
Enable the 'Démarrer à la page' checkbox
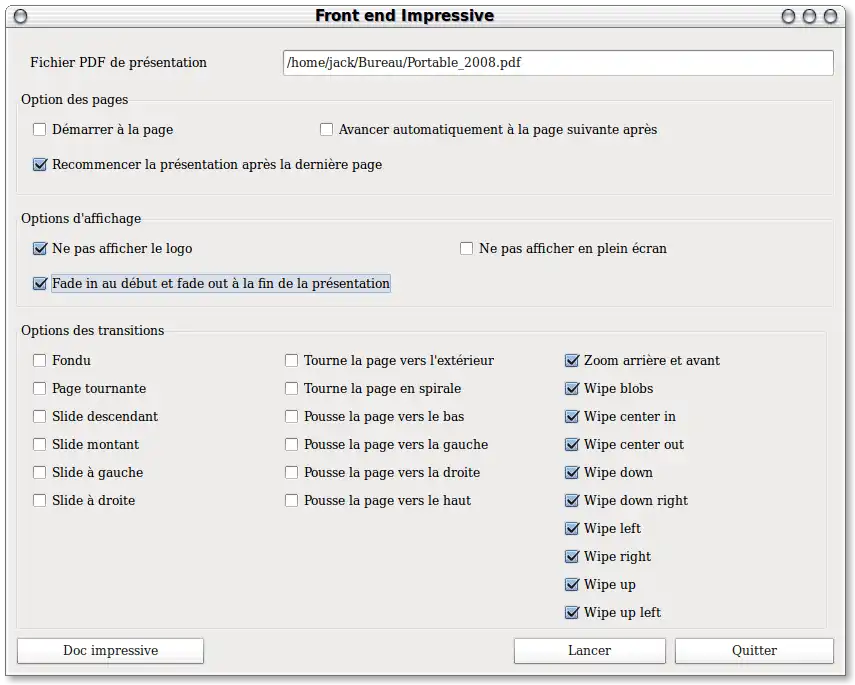click(x=39, y=129)
